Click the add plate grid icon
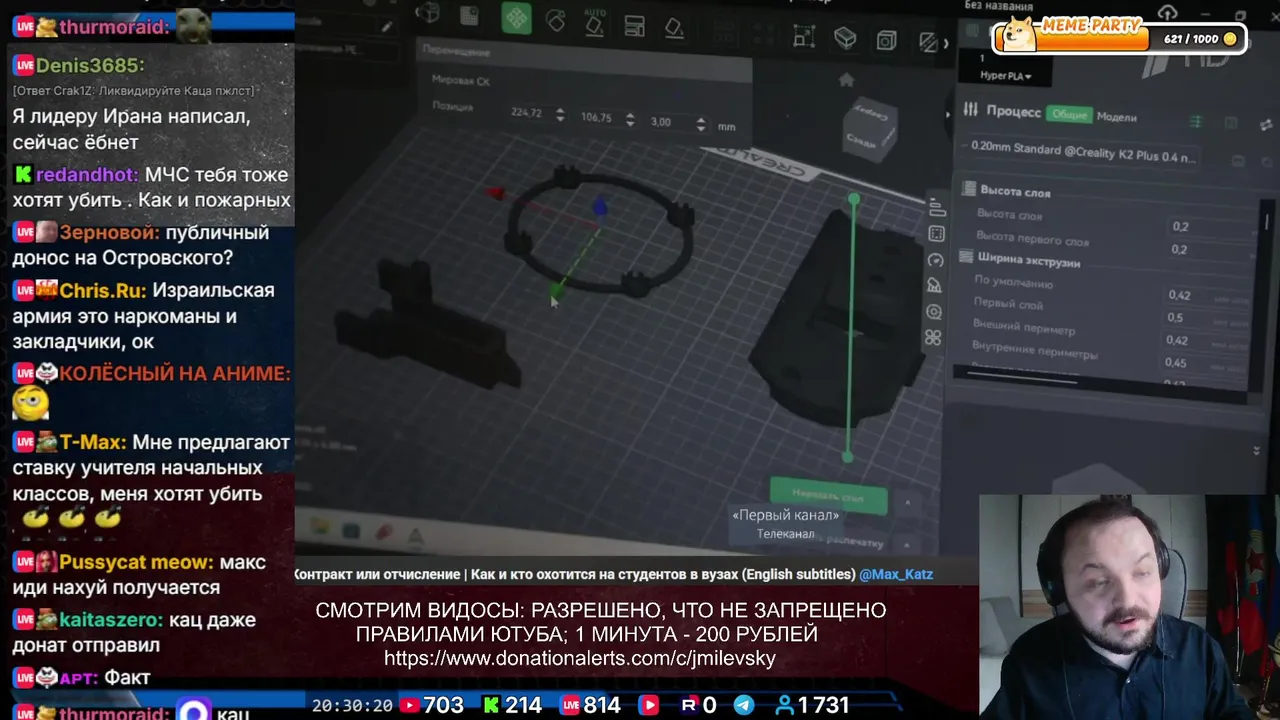1280x720 pixels. [x=468, y=15]
